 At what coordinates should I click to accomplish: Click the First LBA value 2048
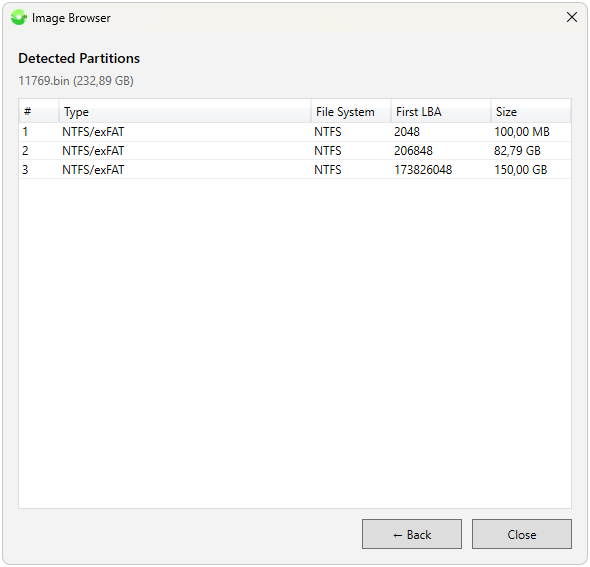click(x=407, y=132)
